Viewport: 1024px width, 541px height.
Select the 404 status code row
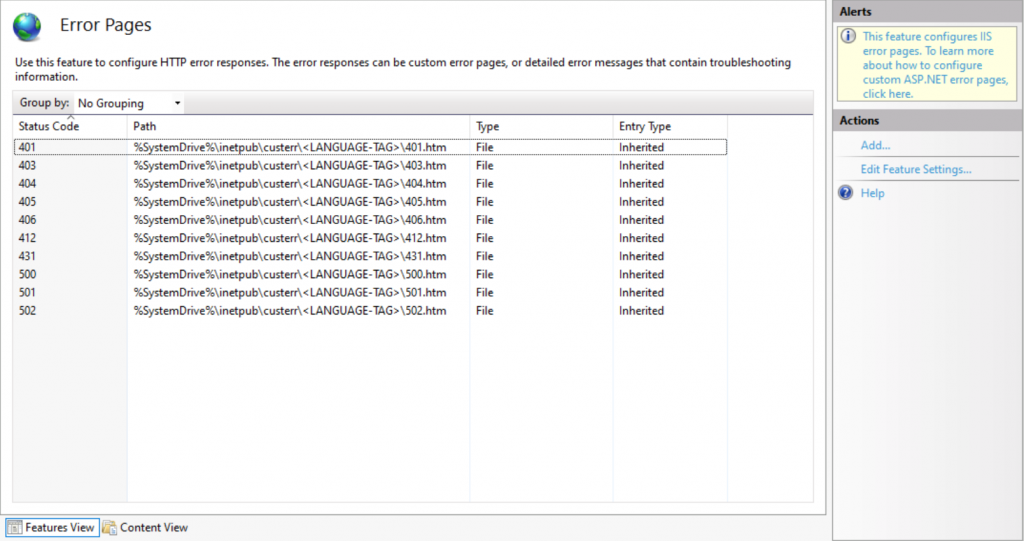(x=370, y=184)
